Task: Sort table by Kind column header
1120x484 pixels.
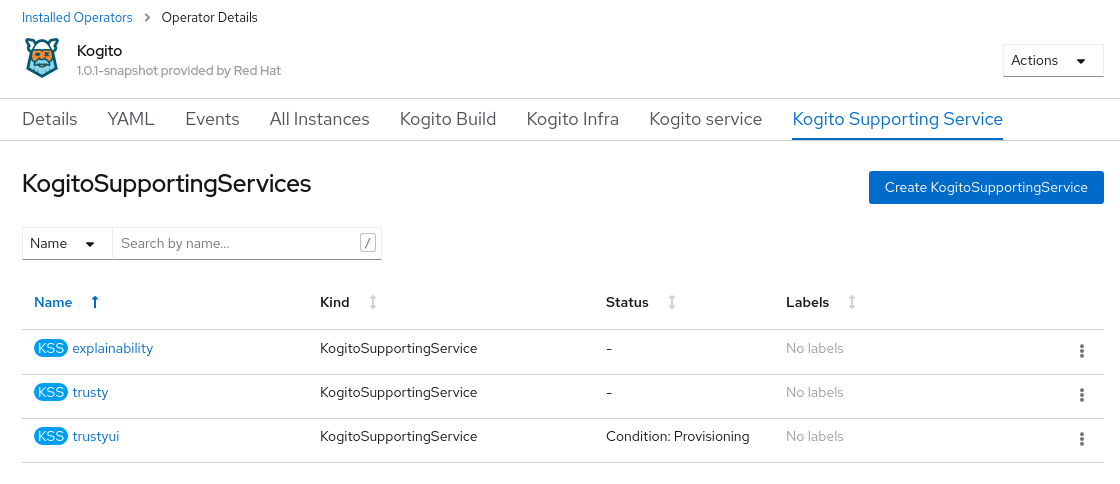Action: point(334,302)
